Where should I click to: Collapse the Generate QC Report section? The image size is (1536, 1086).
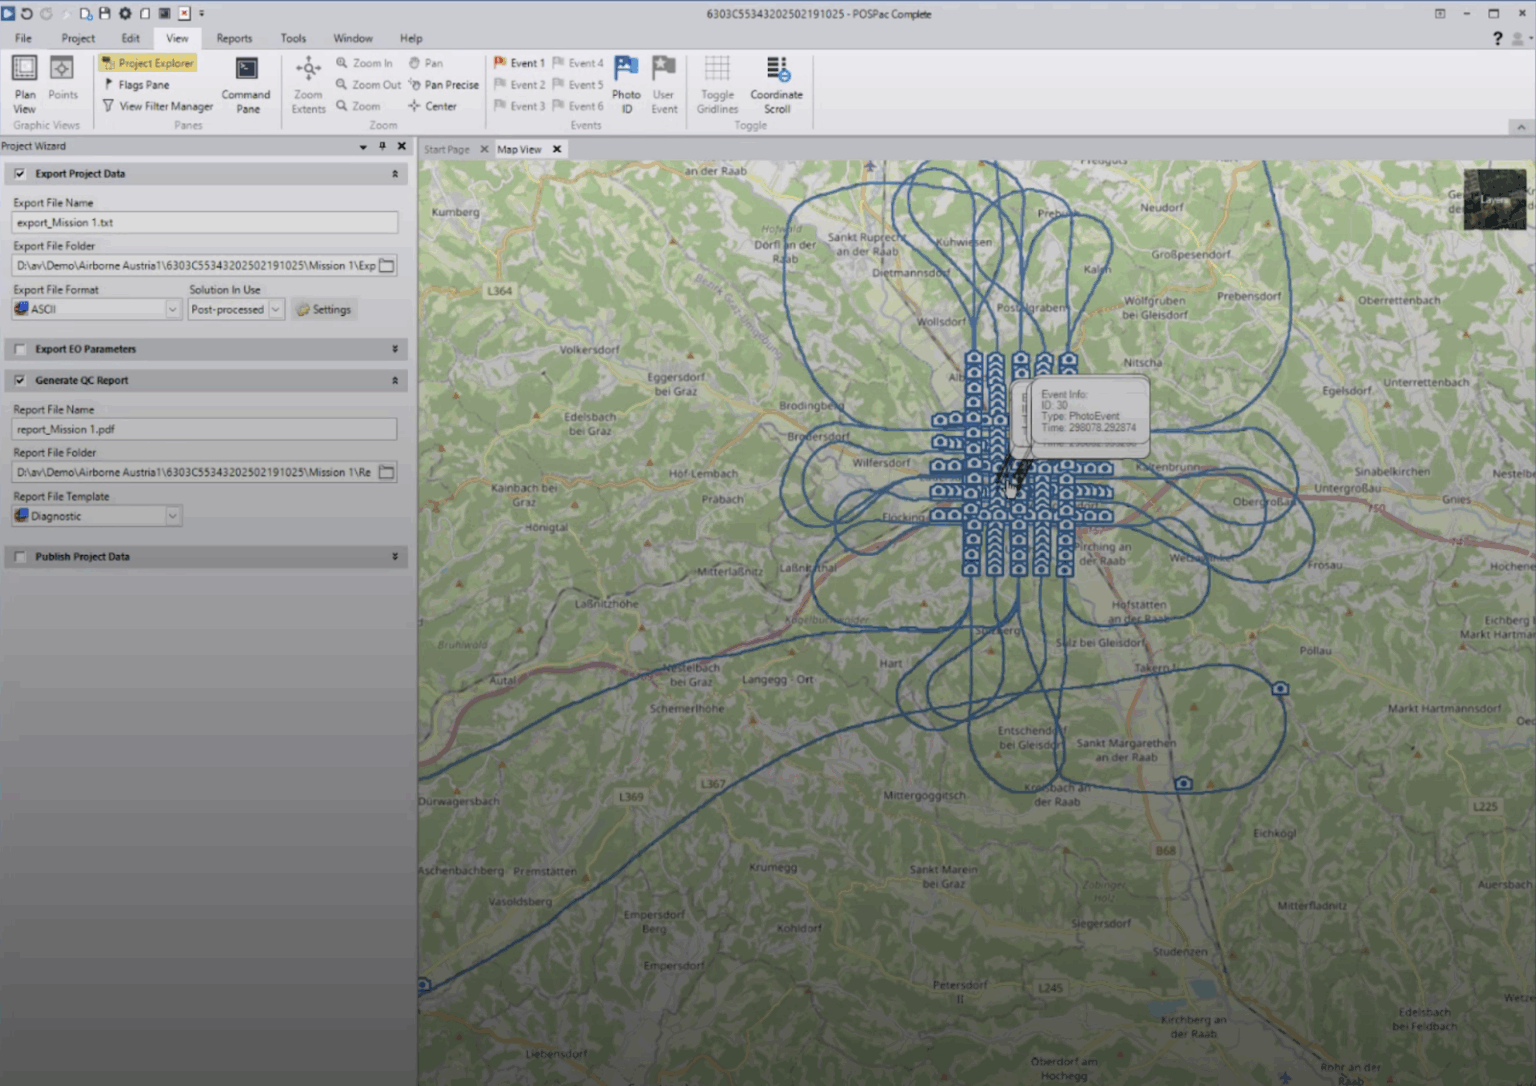pyautogui.click(x=395, y=380)
